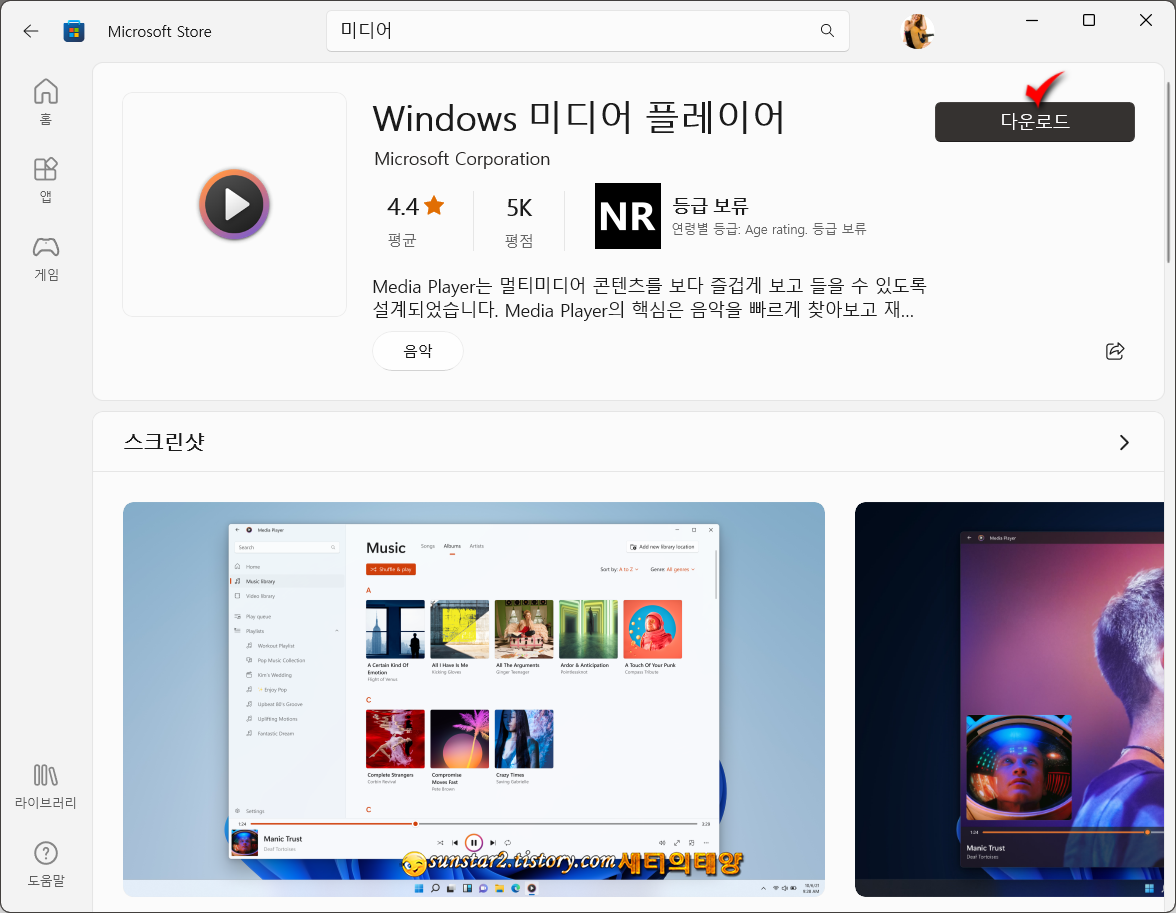This screenshot has width=1176, height=913.
Task: Expand the 스크린샷 screenshots section
Action: coord(1123,442)
